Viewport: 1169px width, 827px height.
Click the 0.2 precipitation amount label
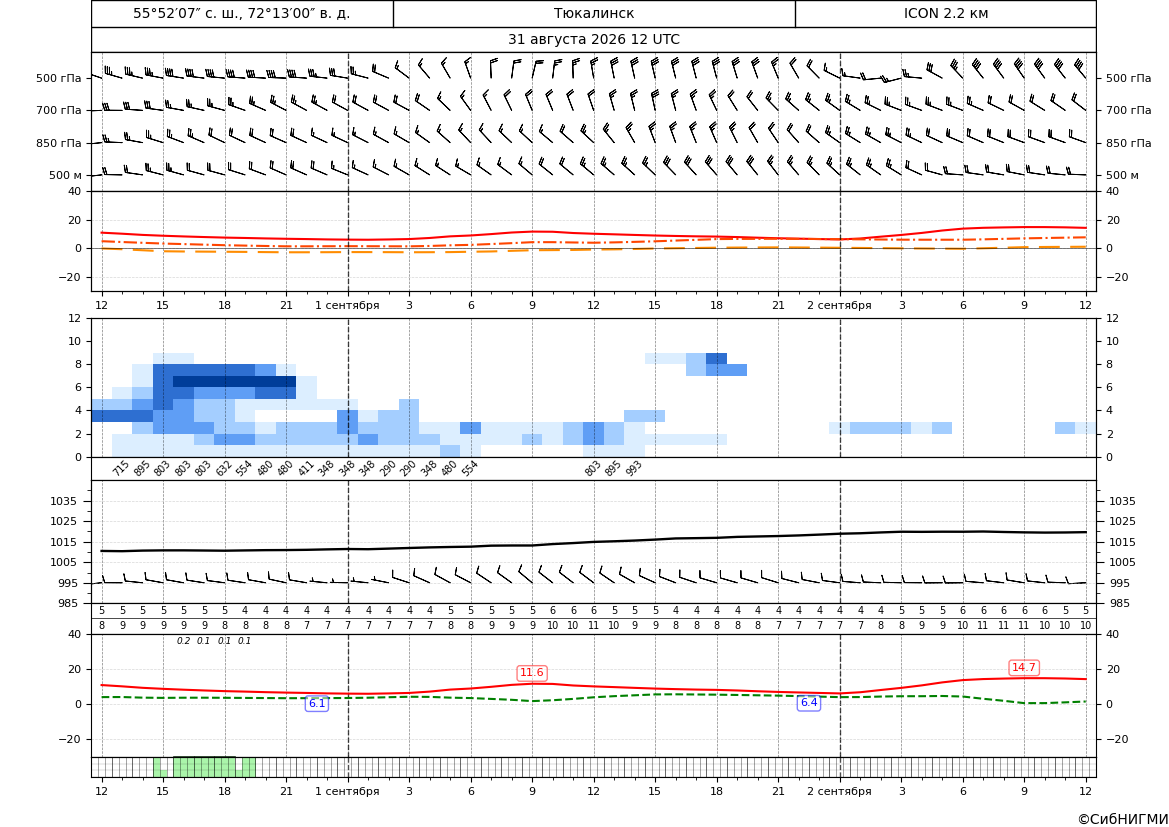[x=183, y=641]
